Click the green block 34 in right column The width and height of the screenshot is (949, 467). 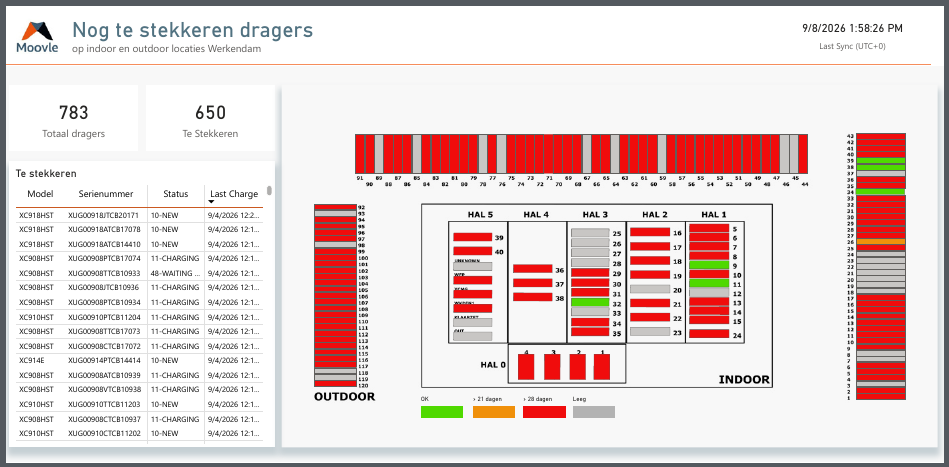click(x=881, y=192)
